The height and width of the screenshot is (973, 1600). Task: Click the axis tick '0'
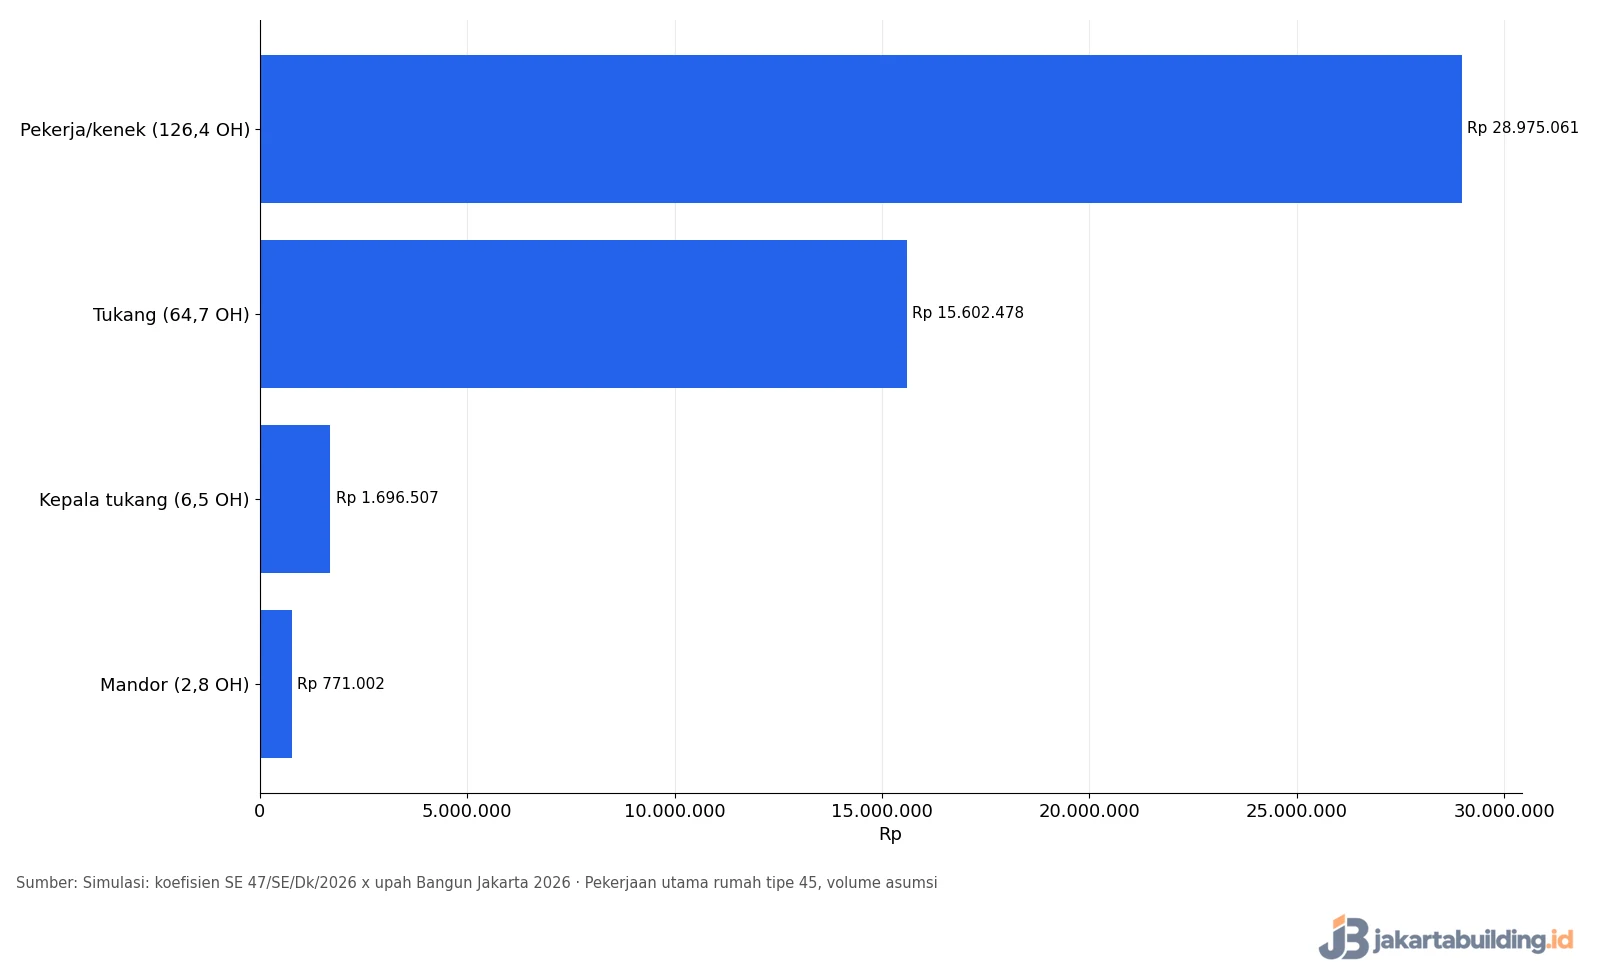pyautogui.click(x=260, y=811)
